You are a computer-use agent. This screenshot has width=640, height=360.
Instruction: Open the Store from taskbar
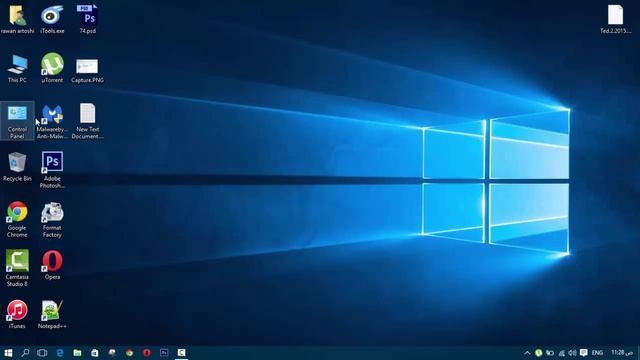(95, 353)
